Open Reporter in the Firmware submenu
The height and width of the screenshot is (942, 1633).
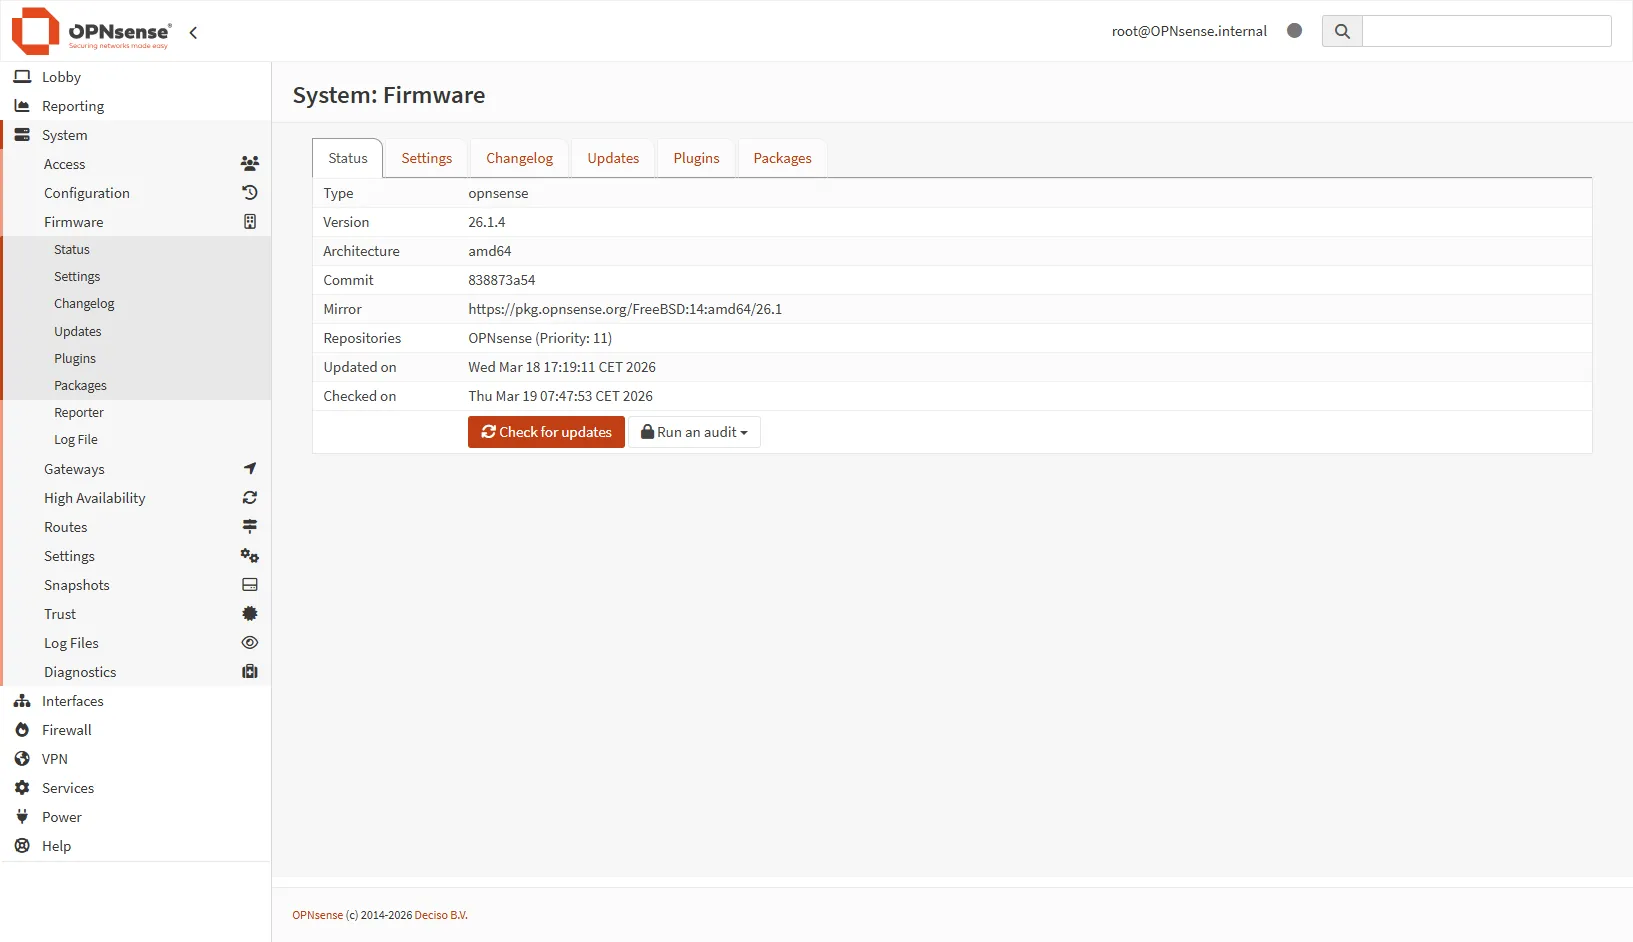pyautogui.click(x=79, y=413)
